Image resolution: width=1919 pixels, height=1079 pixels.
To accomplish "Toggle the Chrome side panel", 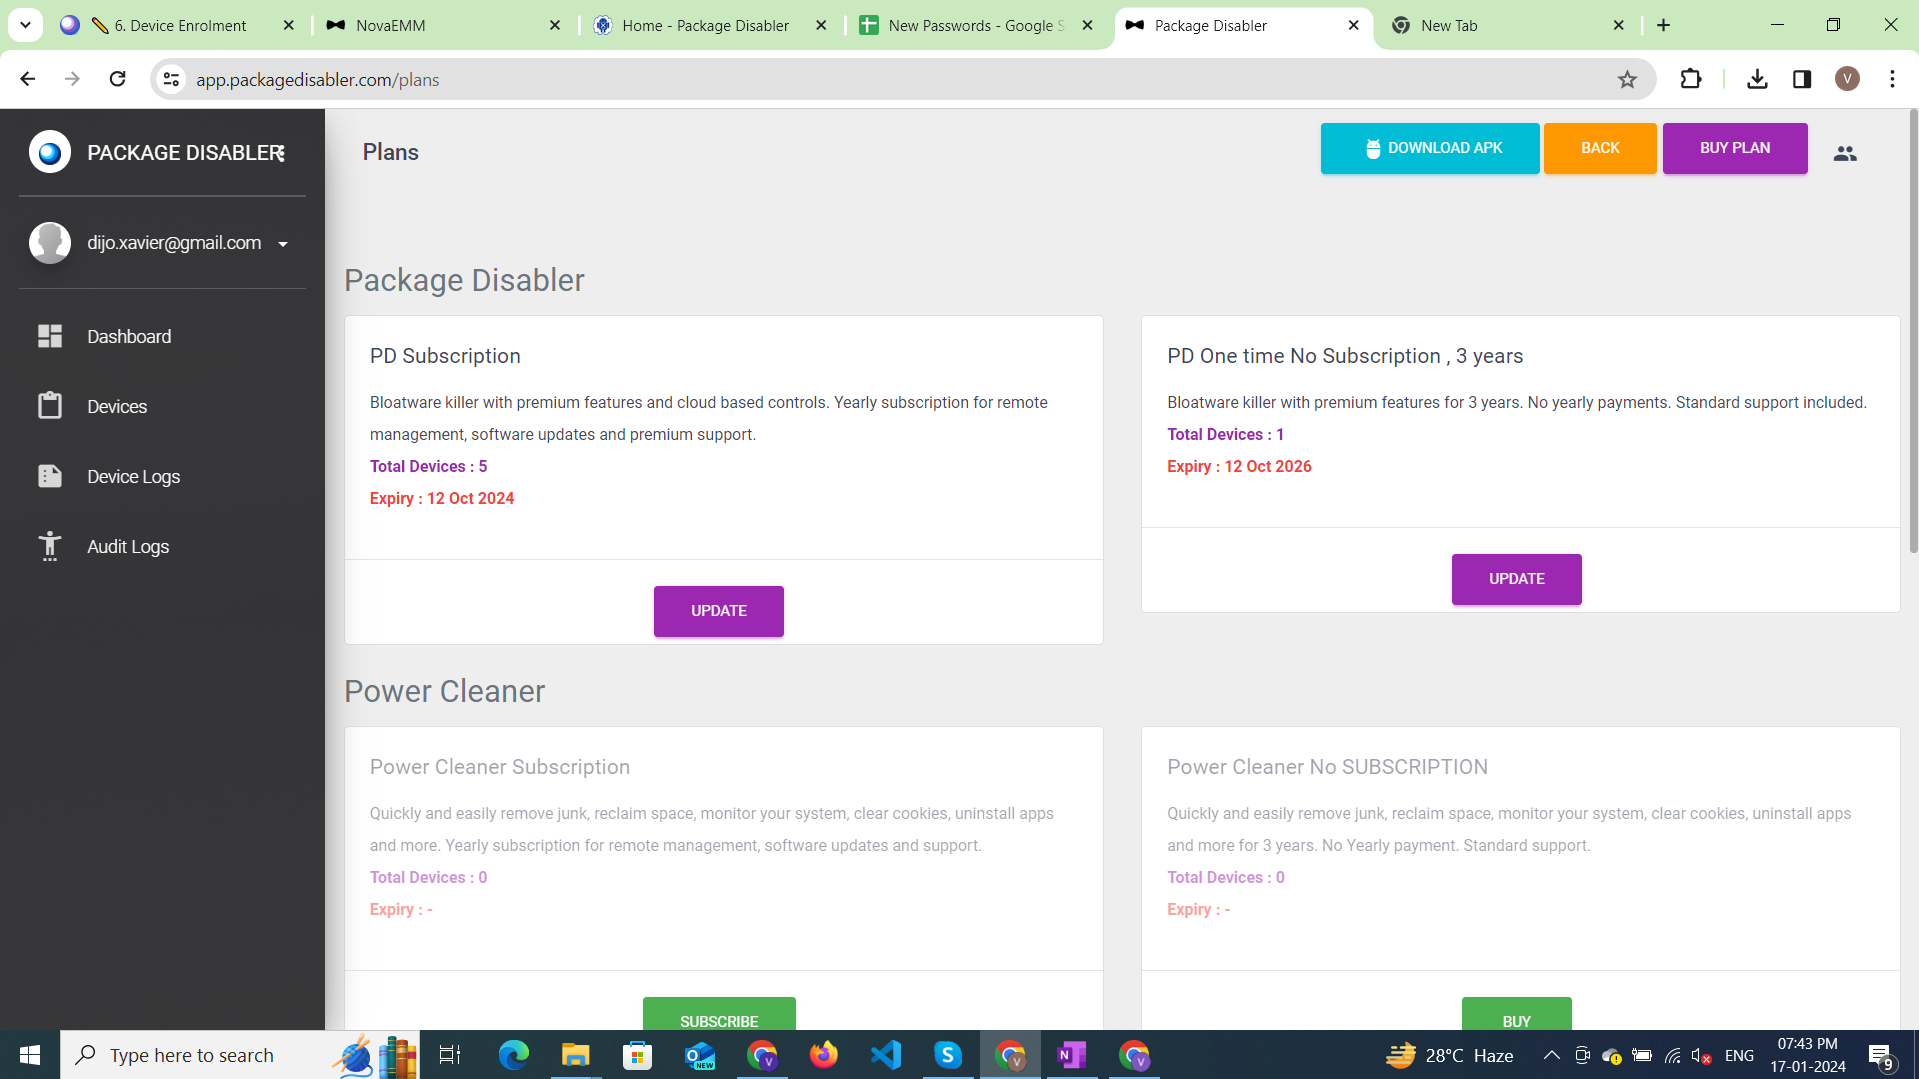I will coord(1802,79).
